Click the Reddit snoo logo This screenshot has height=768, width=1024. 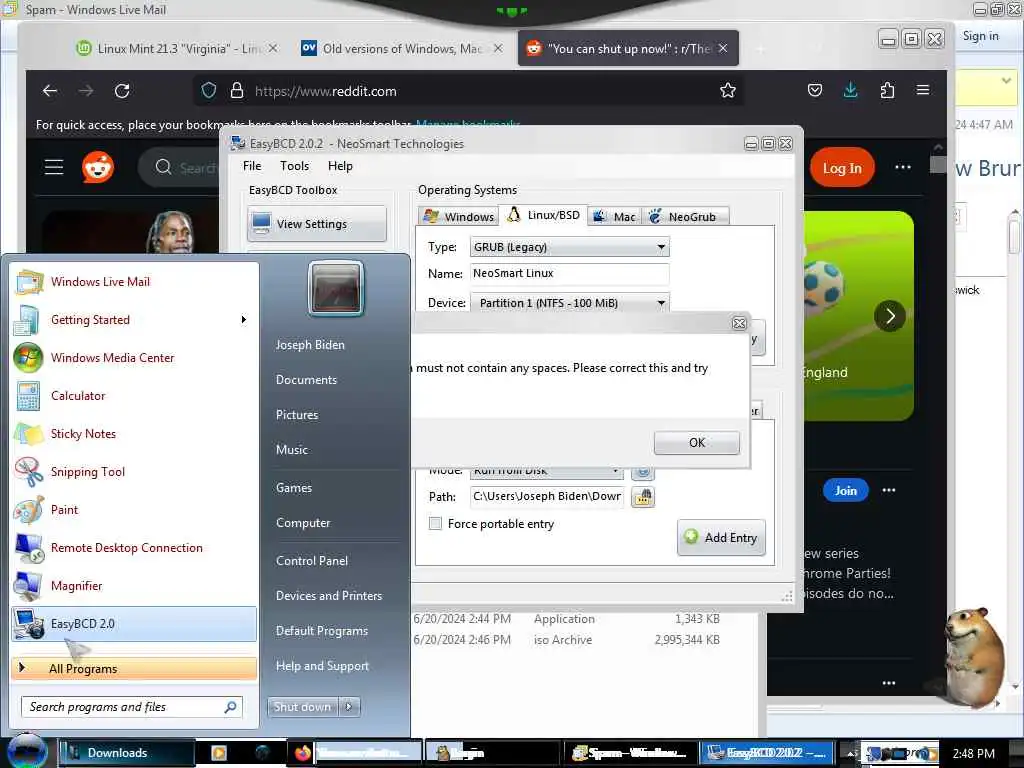(98, 167)
